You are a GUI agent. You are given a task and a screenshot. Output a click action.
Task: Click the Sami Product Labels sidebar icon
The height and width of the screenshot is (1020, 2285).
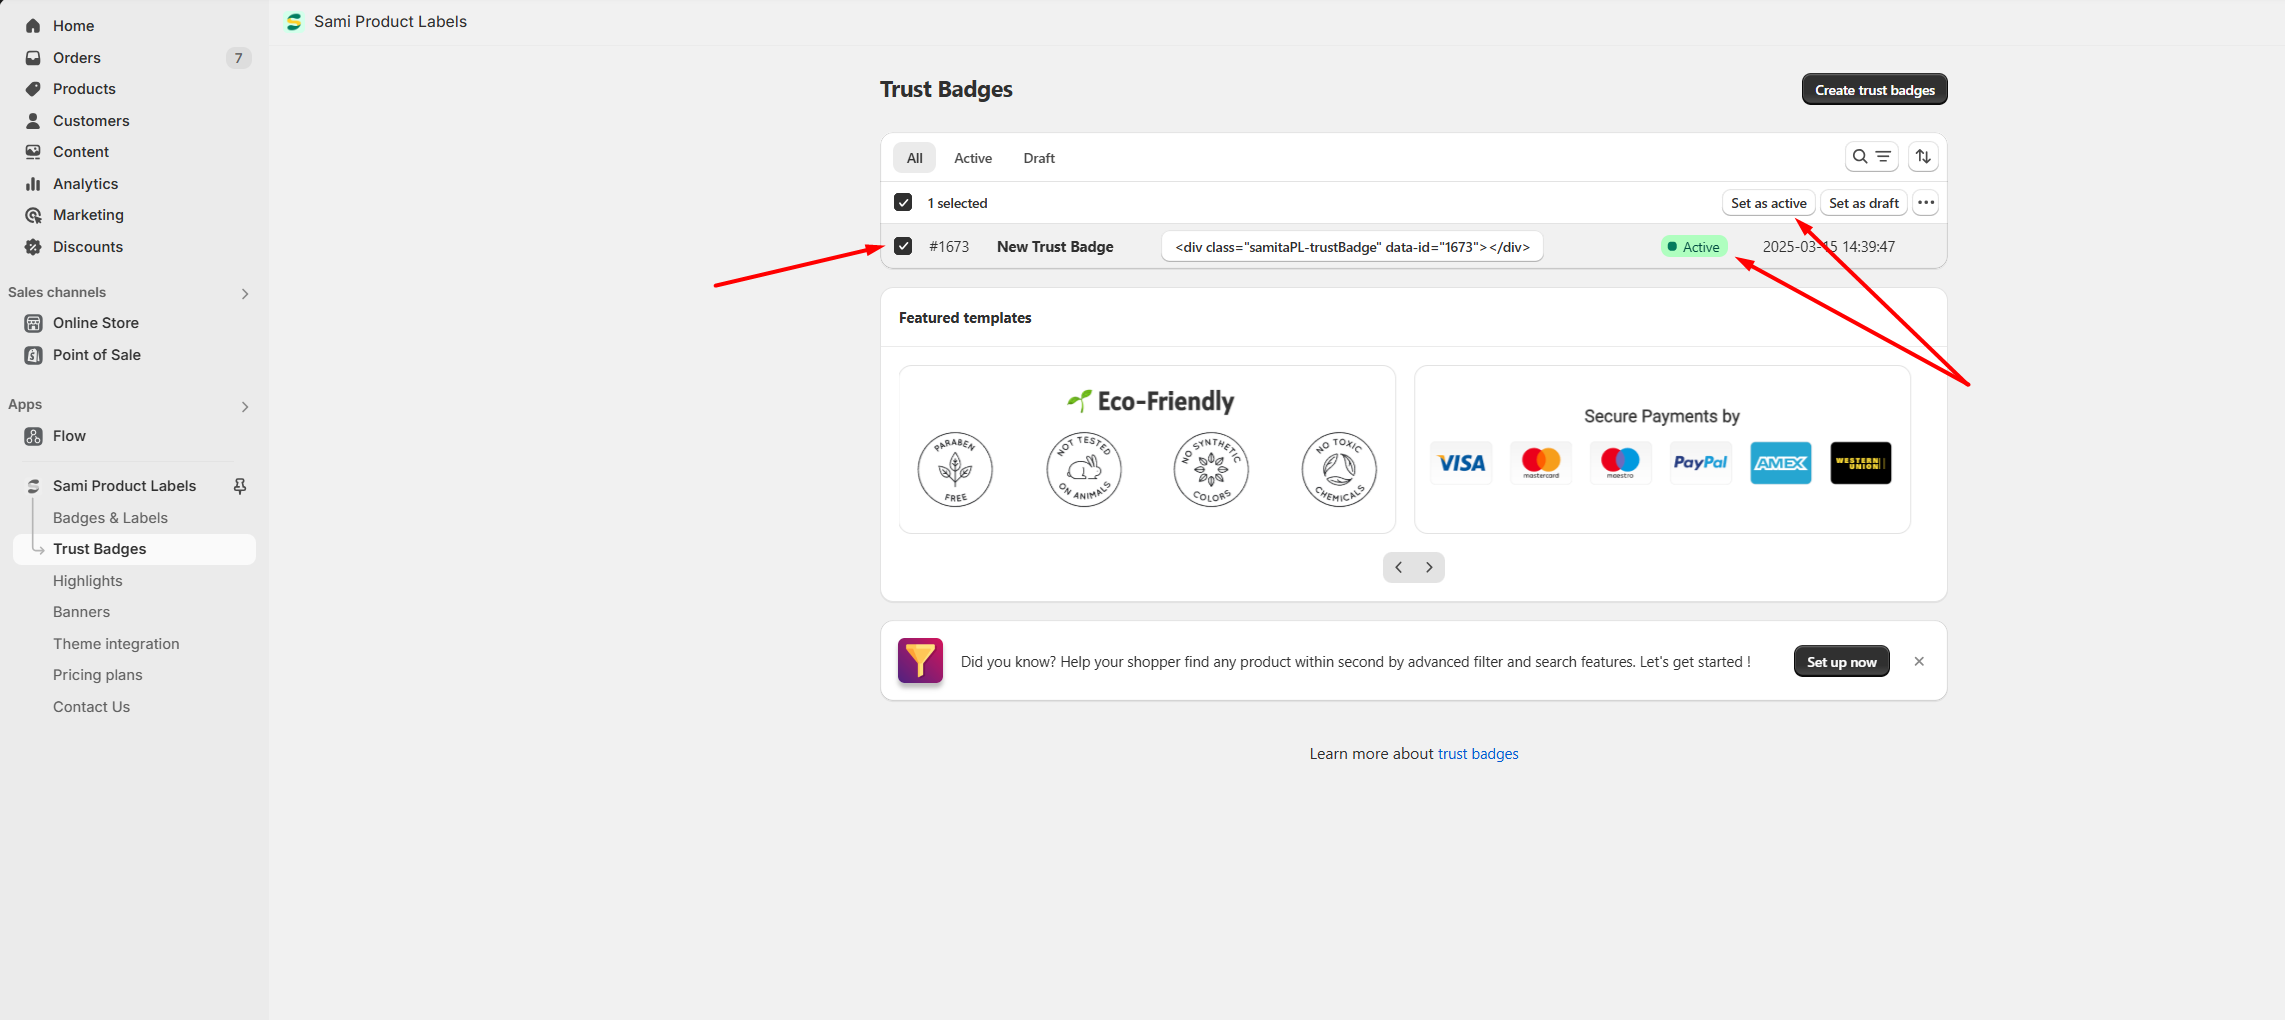click(x=33, y=486)
